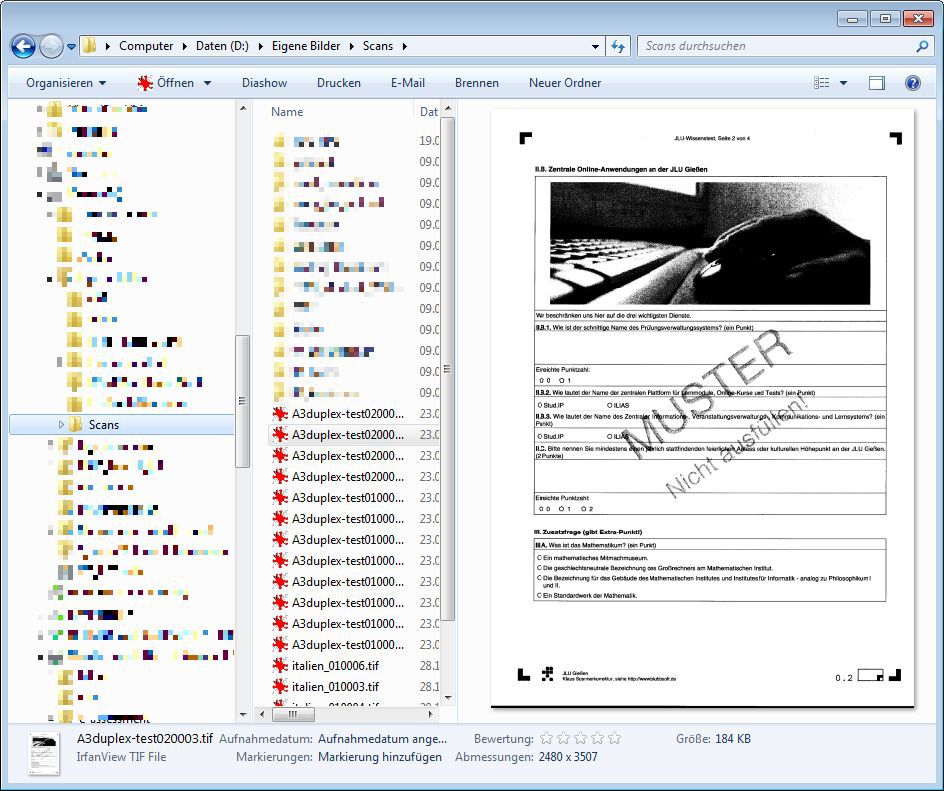Click the change view icon in toolbar
Viewport: 944px width, 791px height.
pos(822,83)
